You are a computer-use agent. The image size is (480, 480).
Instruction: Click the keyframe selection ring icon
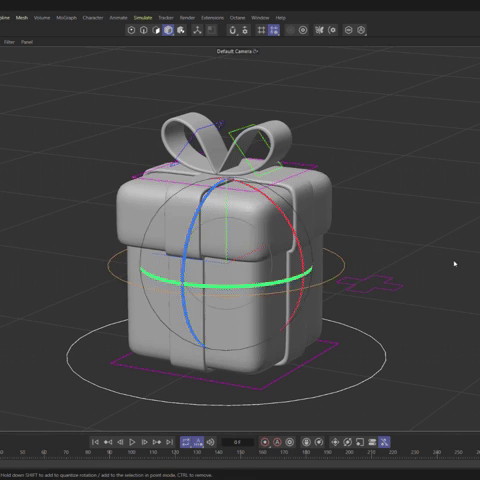click(290, 442)
